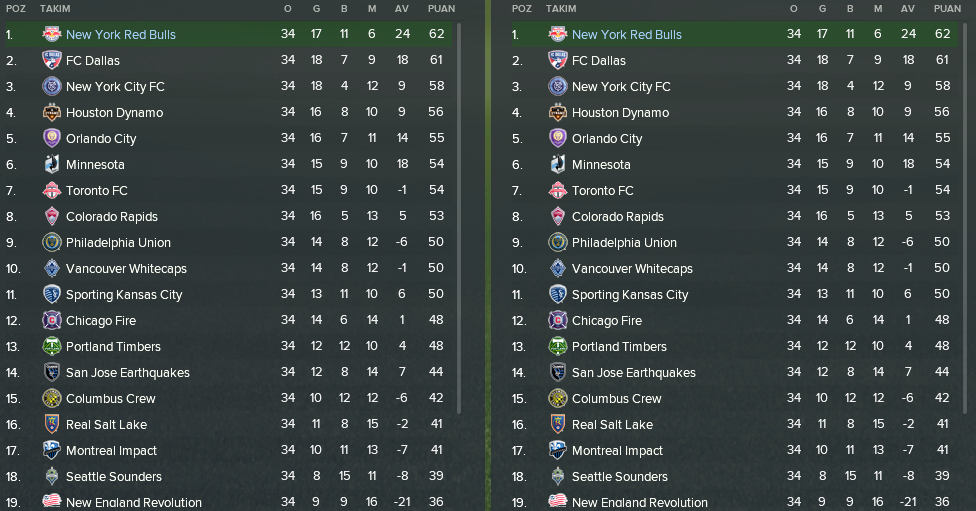Click the left table's vertical scrollbar
The height and width of the screenshot is (511, 976).
point(459,218)
